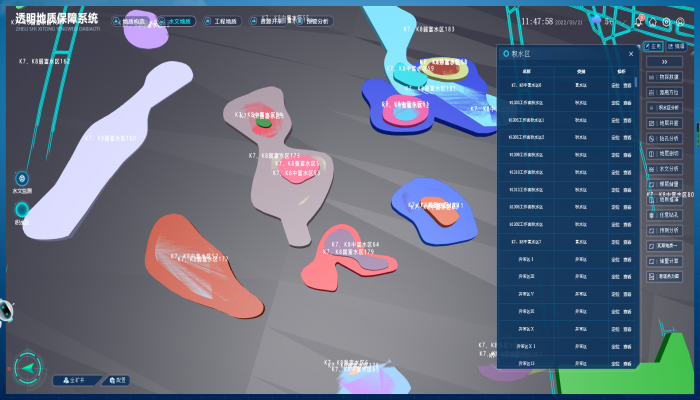Viewport: 700px width, 400px height.
Task: Open 水文分析 tool in right toolbar
Action: click(x=666, y=169)
